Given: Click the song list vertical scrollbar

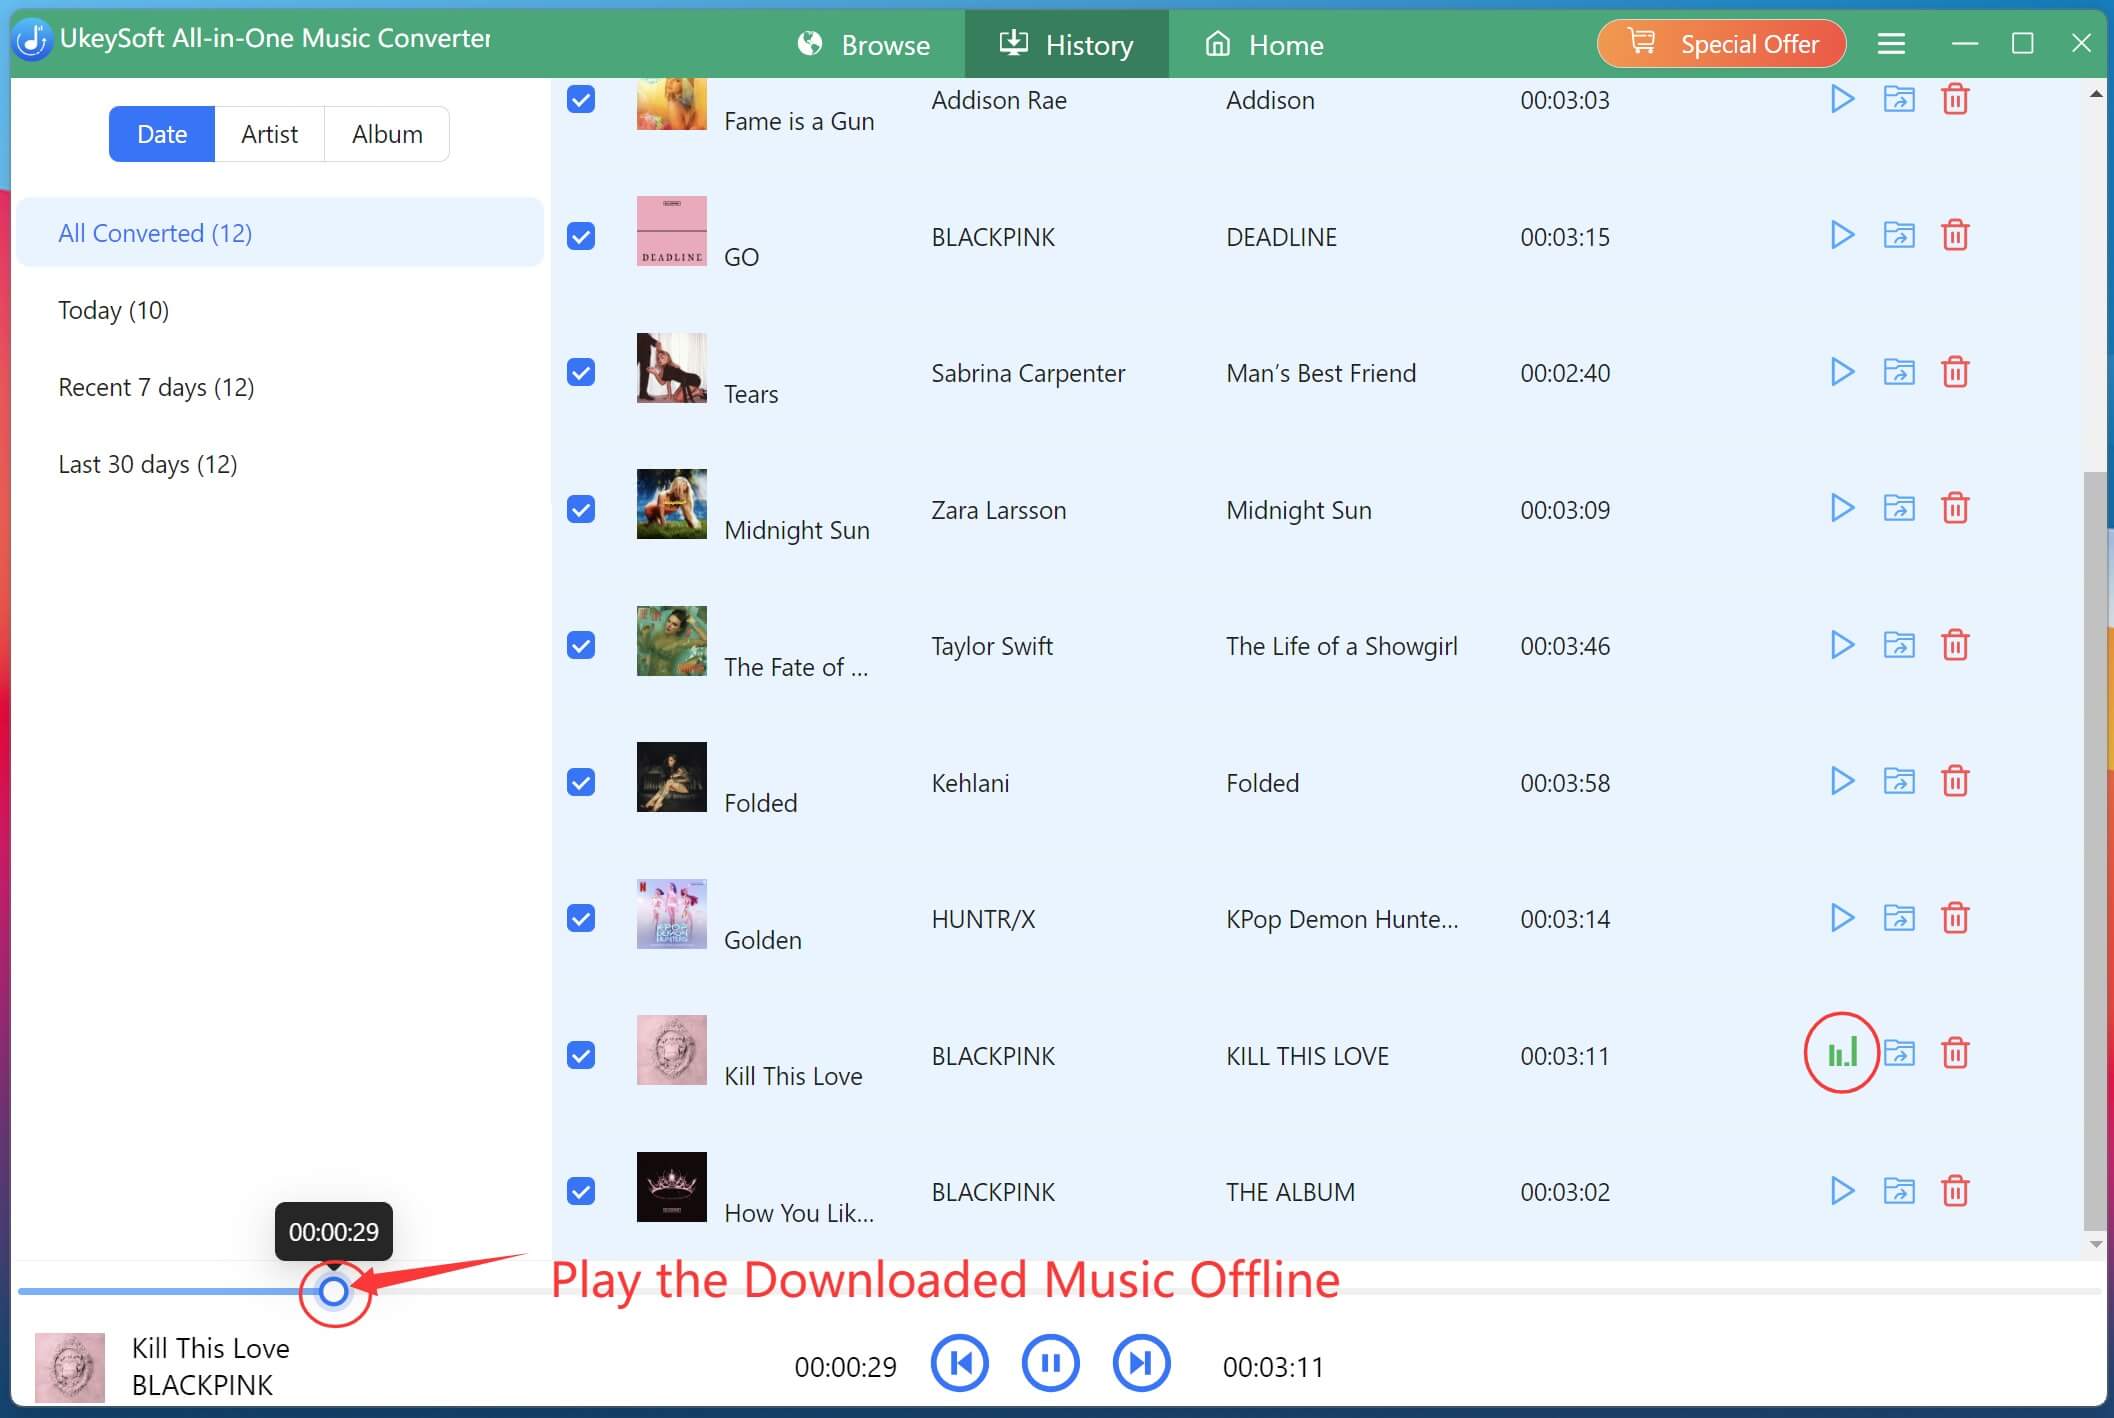Looking at the screenshot, I should (2094, 851).
